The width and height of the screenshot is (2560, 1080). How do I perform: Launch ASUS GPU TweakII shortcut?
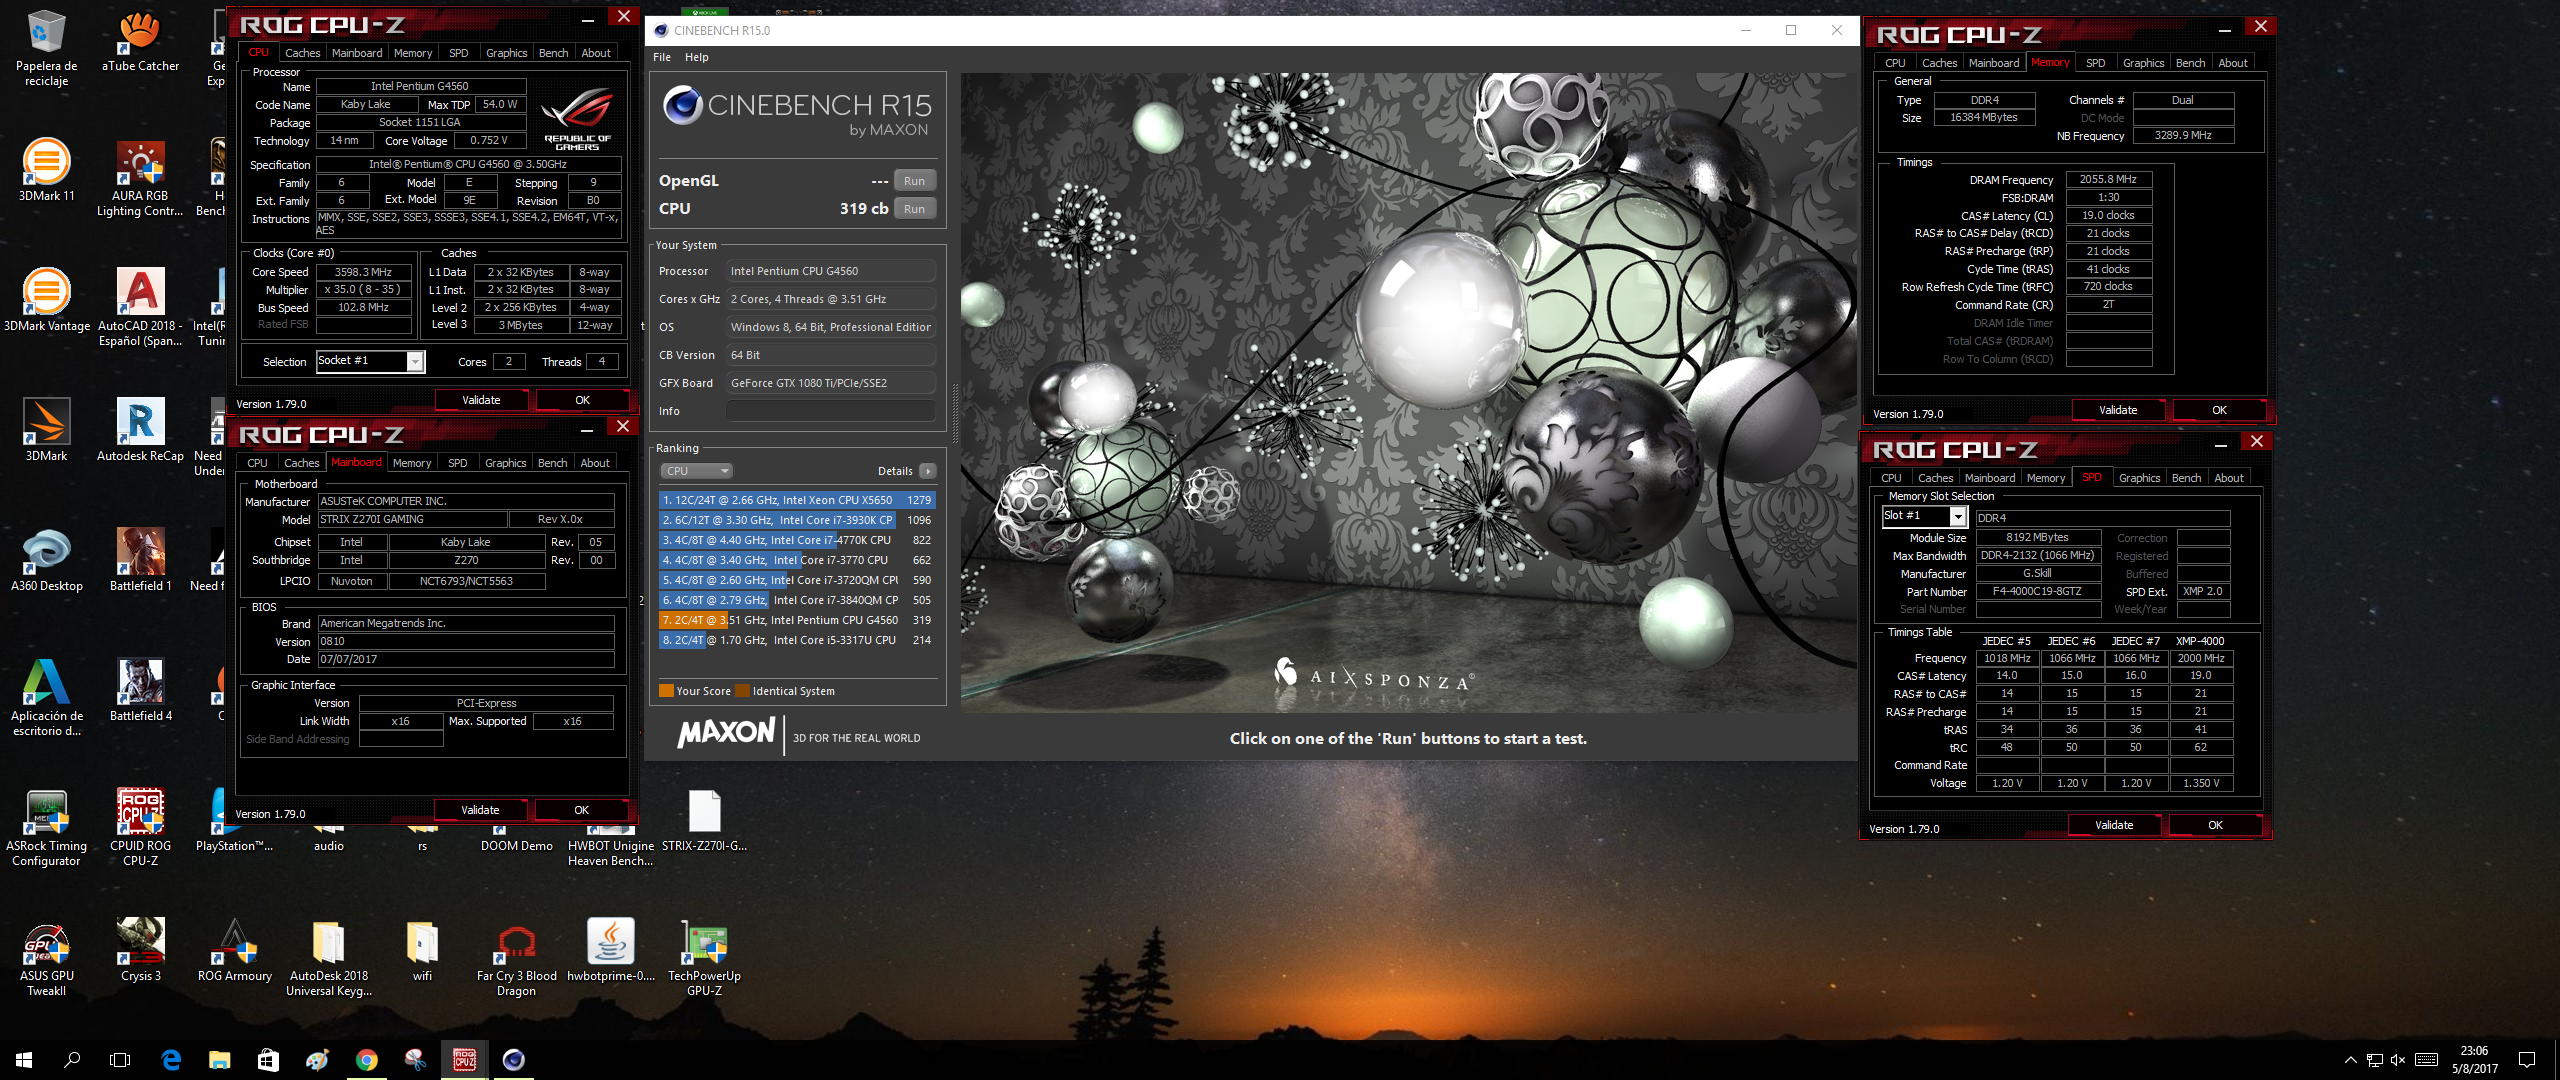(46, 958)
